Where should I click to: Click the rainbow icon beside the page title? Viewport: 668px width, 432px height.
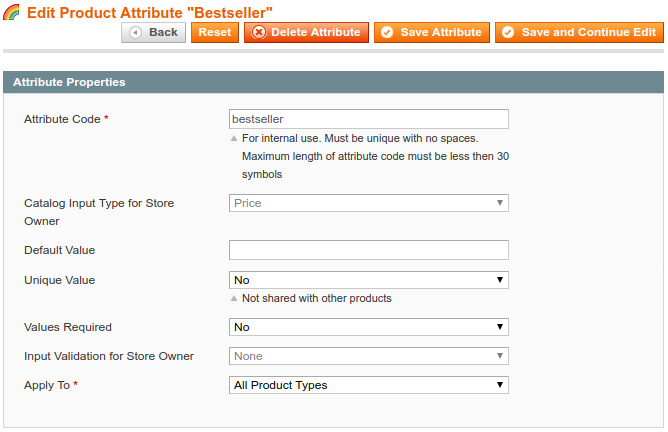12,11
